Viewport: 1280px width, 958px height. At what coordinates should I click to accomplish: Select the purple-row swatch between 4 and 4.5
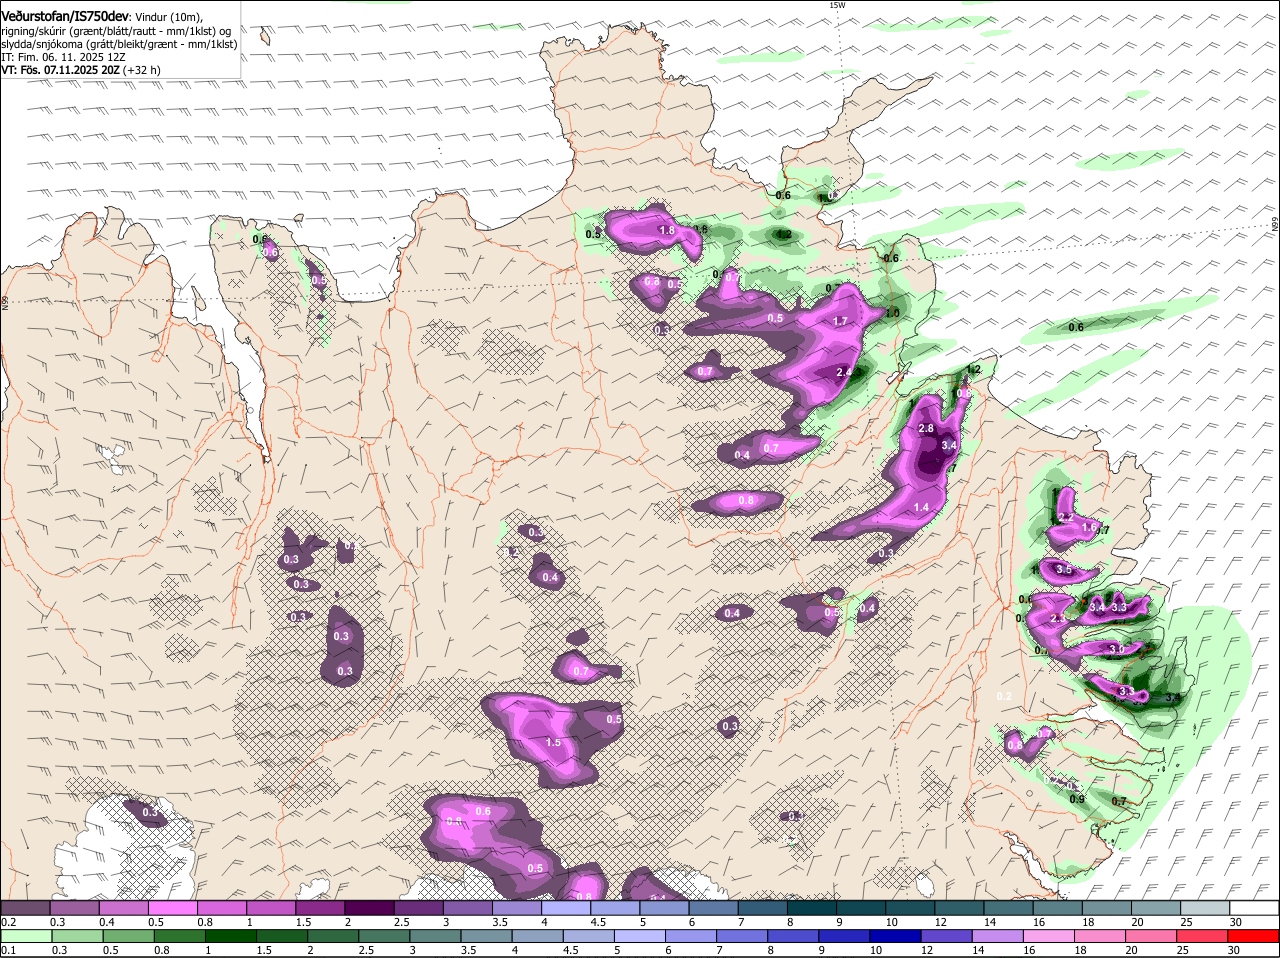567,908
